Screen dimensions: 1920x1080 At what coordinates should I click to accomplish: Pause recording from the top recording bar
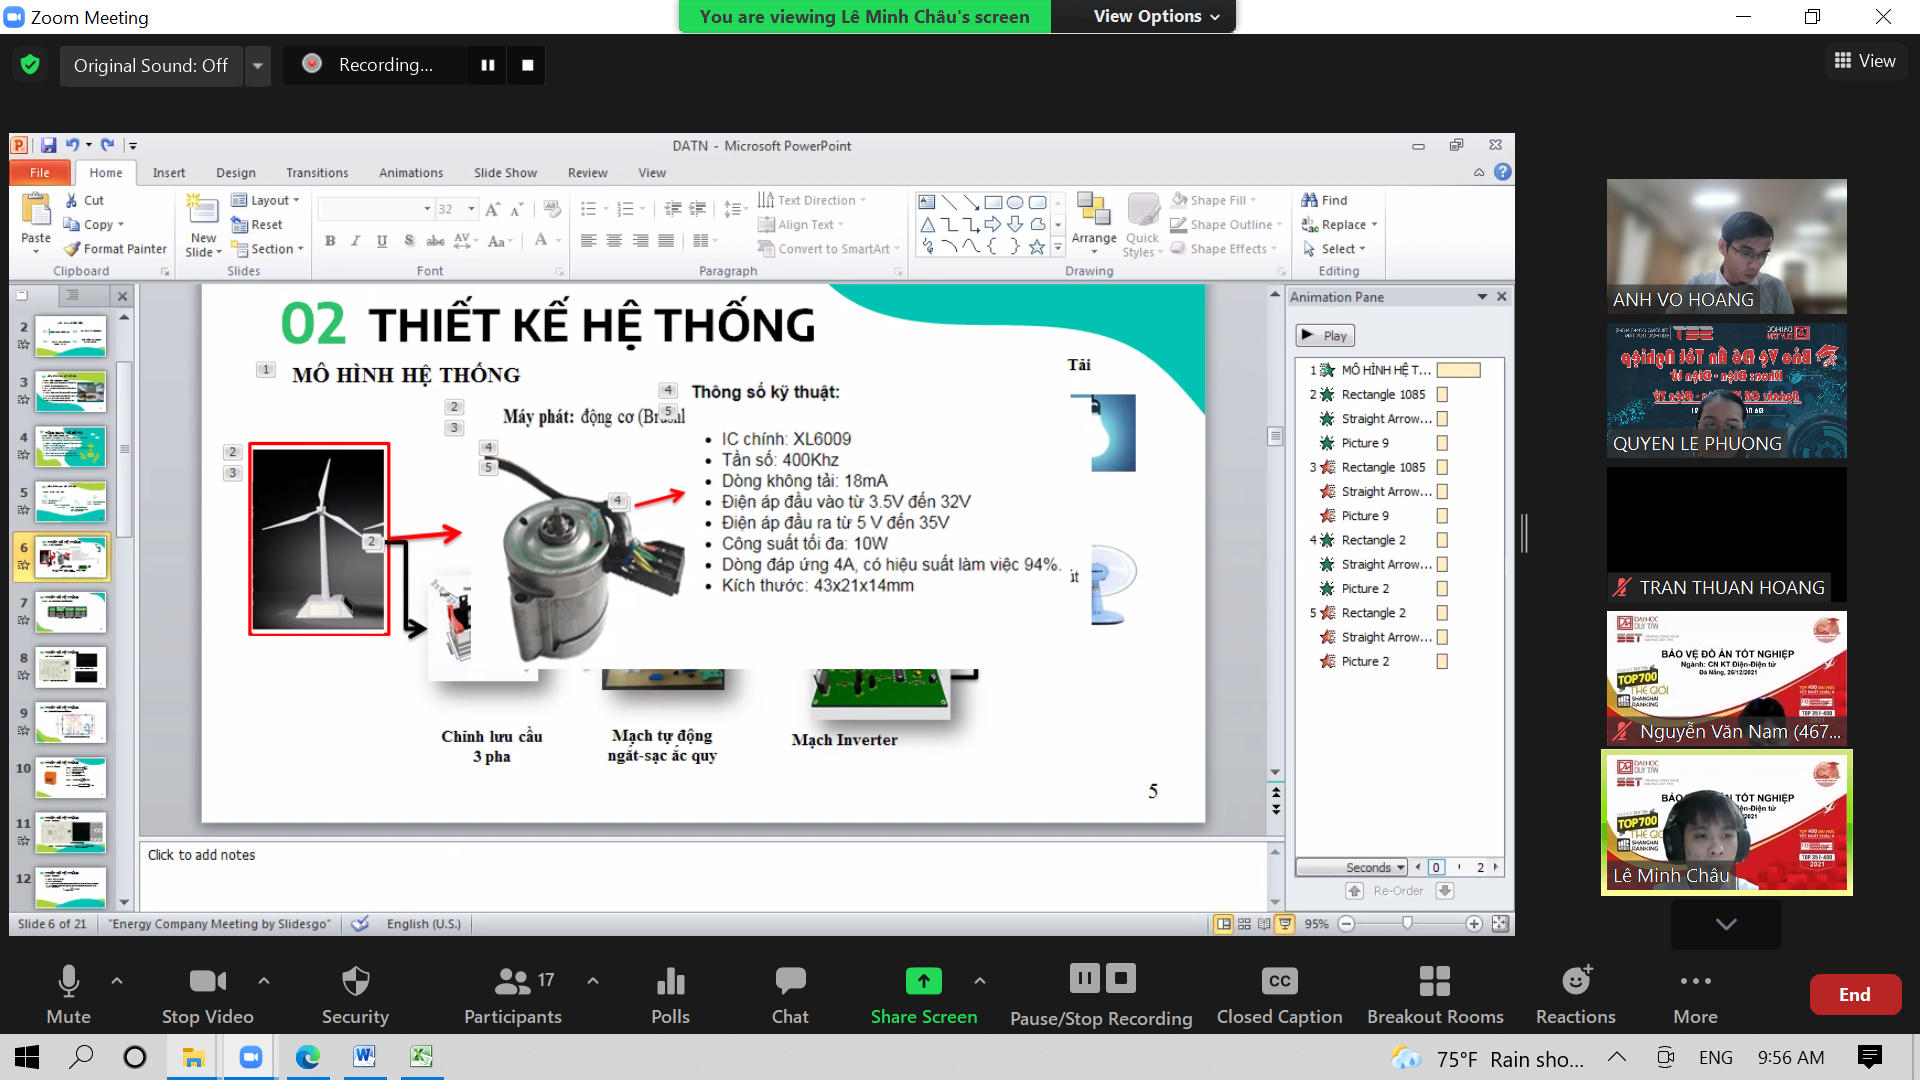tap(488, 65)
